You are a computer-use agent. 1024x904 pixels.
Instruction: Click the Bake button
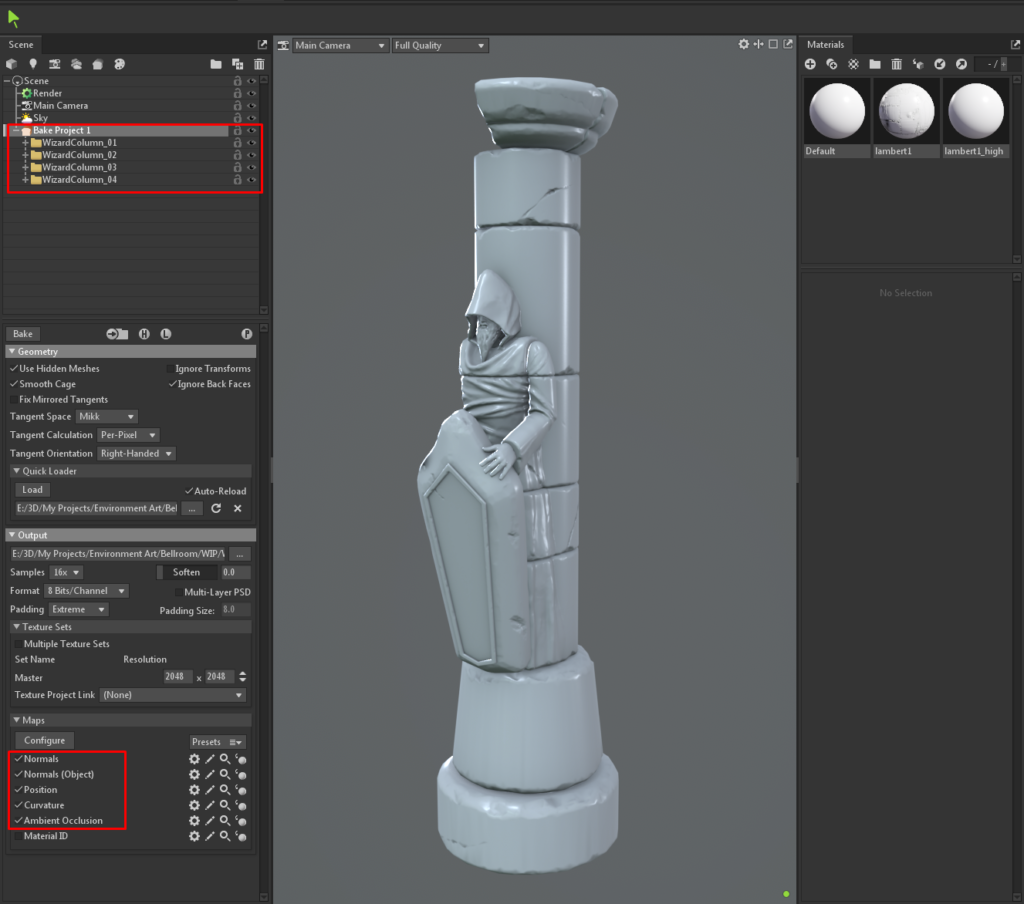pyautogui.click(x=23, y=334)
